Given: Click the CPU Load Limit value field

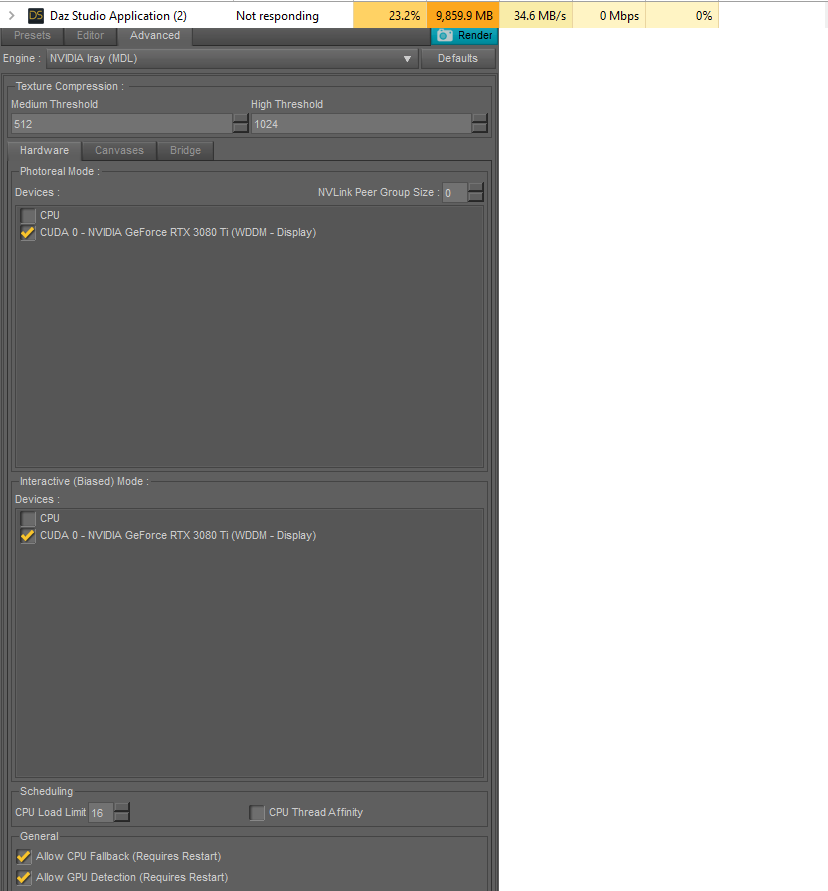Looking at the screenshot, I should [101, 813].
